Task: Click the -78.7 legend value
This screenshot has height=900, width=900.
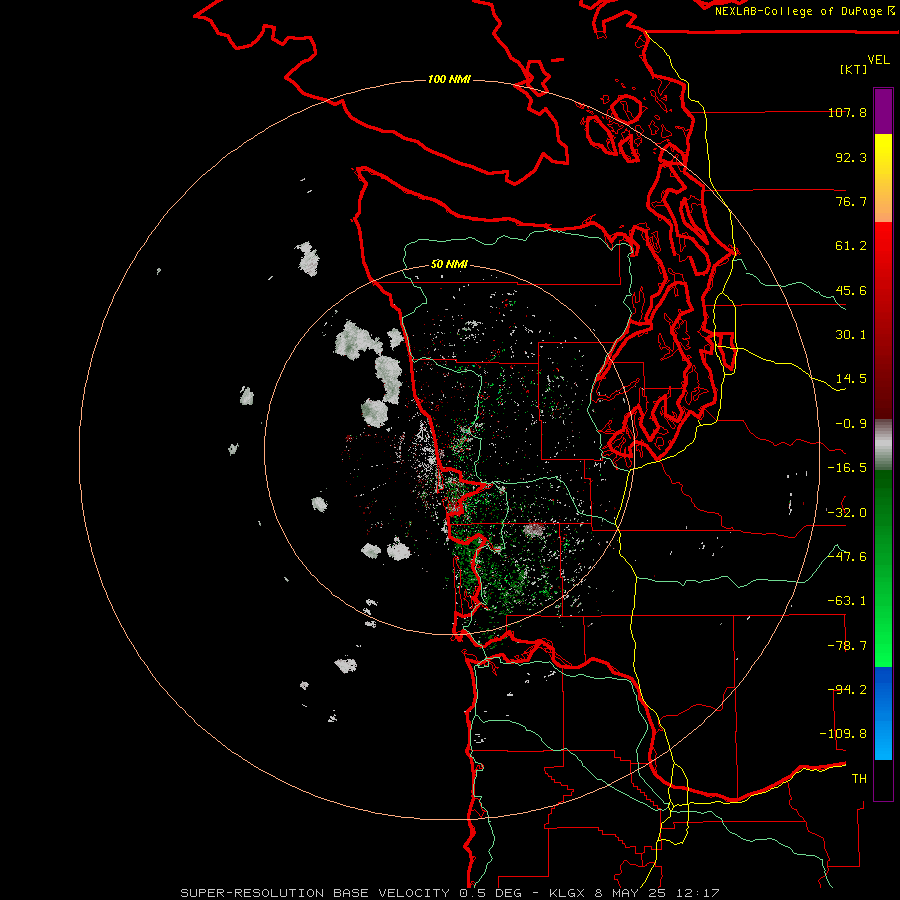Action: pos(847,646)
